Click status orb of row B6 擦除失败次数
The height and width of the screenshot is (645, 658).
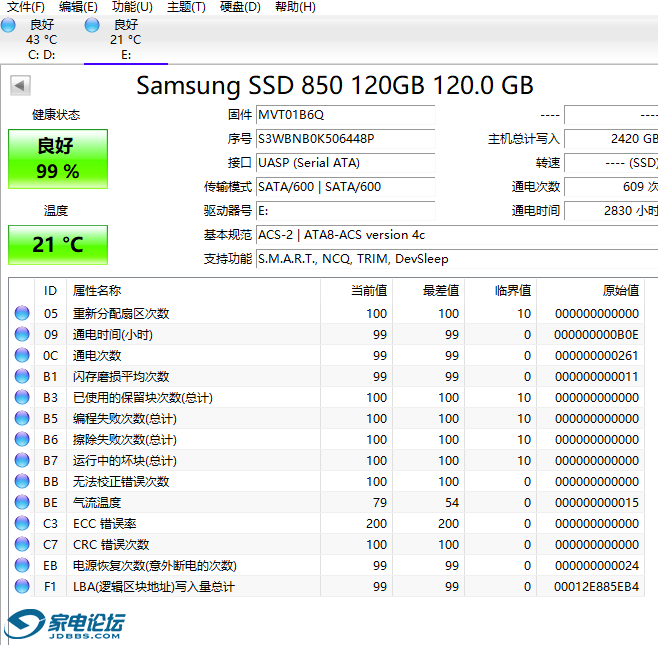pos(22,439)
